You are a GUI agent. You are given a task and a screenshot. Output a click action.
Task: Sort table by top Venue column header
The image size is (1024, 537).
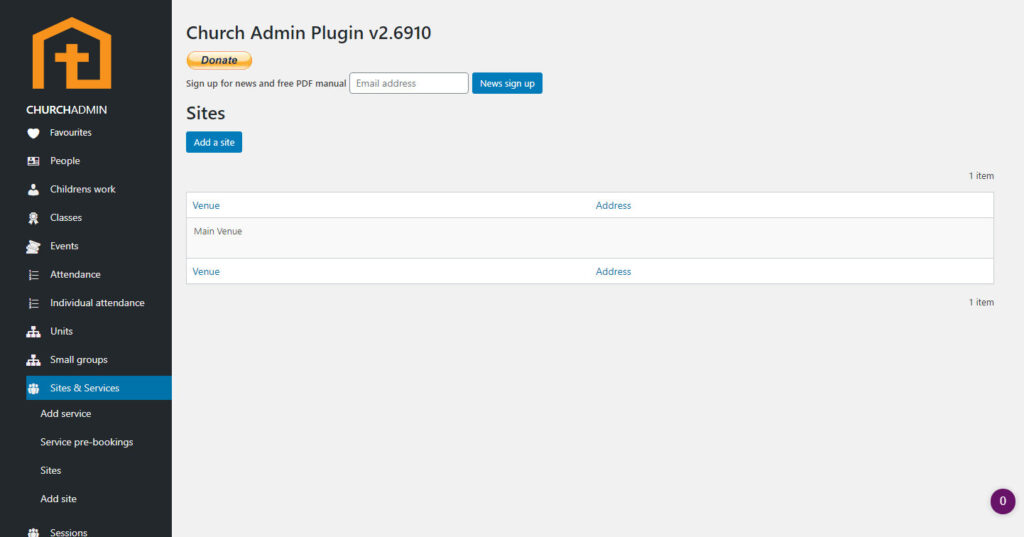click(206, 205)
